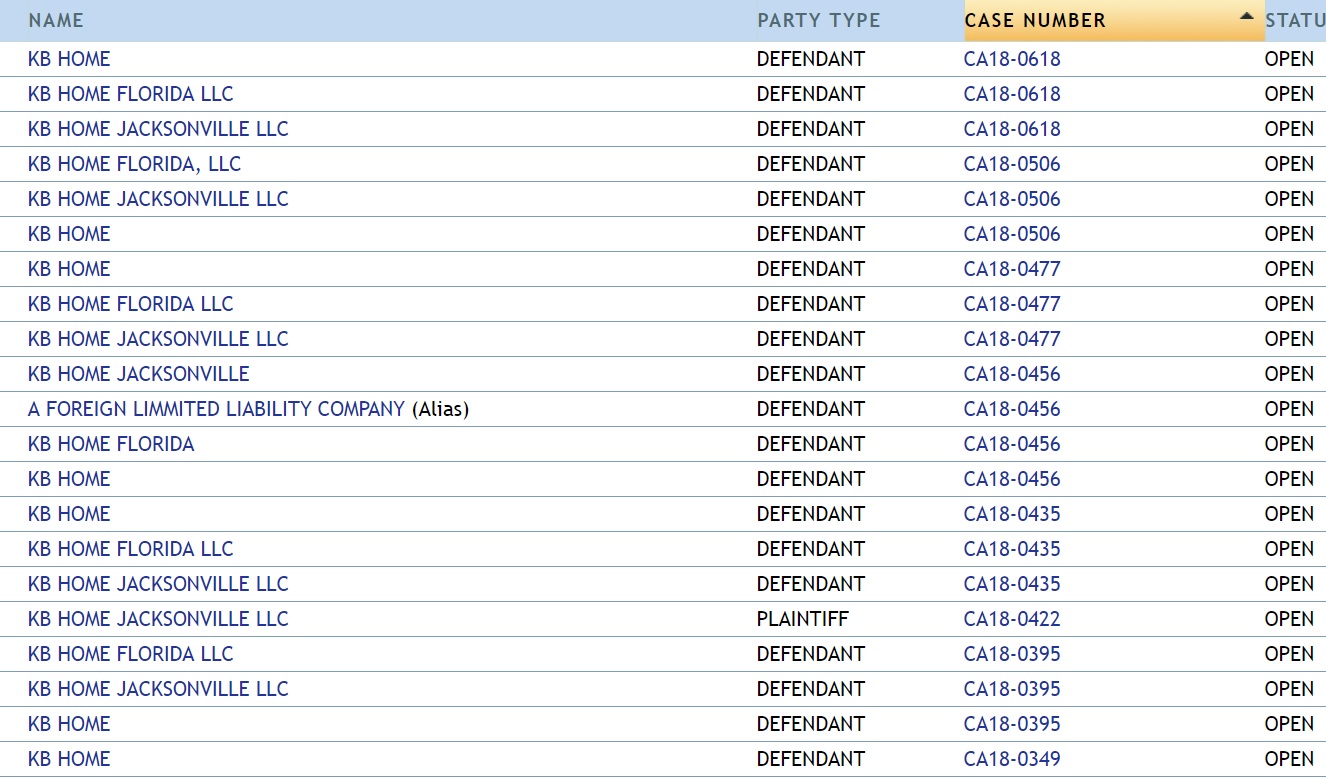This screenshot has width=1326, height=778.
Task: Open KB HOME FLORIDA LLC in case CA18-0435
Action: tap(130, 549)
